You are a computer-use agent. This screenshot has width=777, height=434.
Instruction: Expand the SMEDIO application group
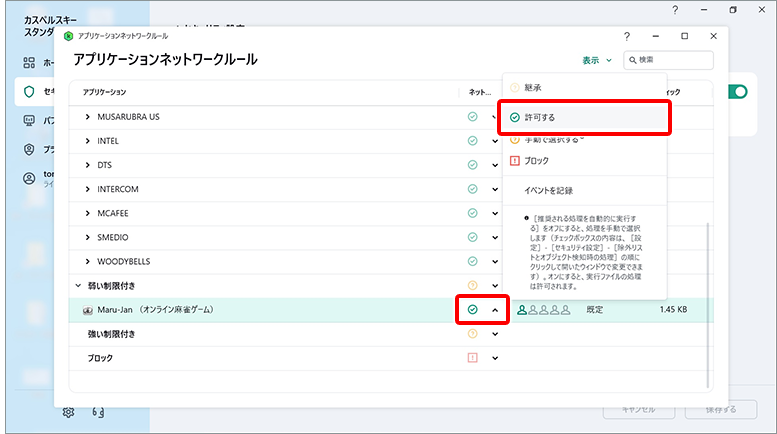(88, 237)
